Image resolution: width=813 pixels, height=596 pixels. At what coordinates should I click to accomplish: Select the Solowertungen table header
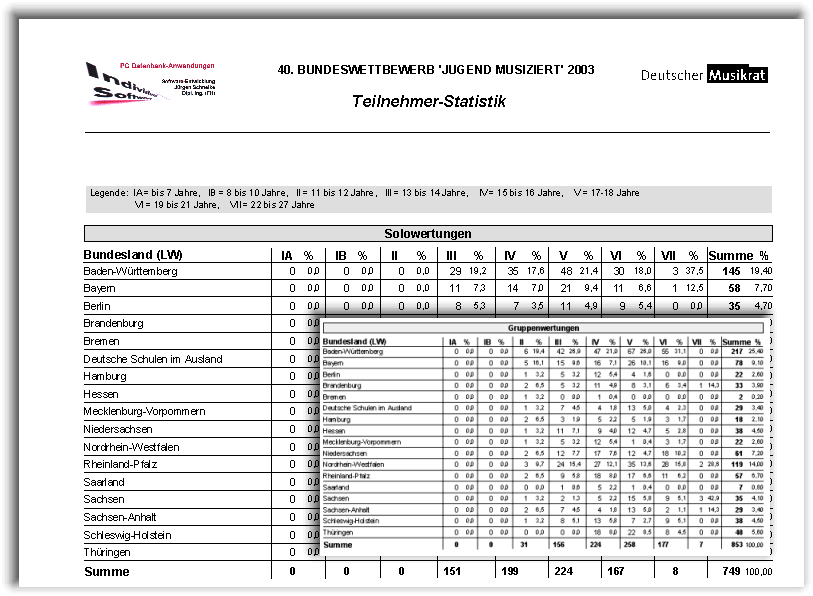(427, 234)
